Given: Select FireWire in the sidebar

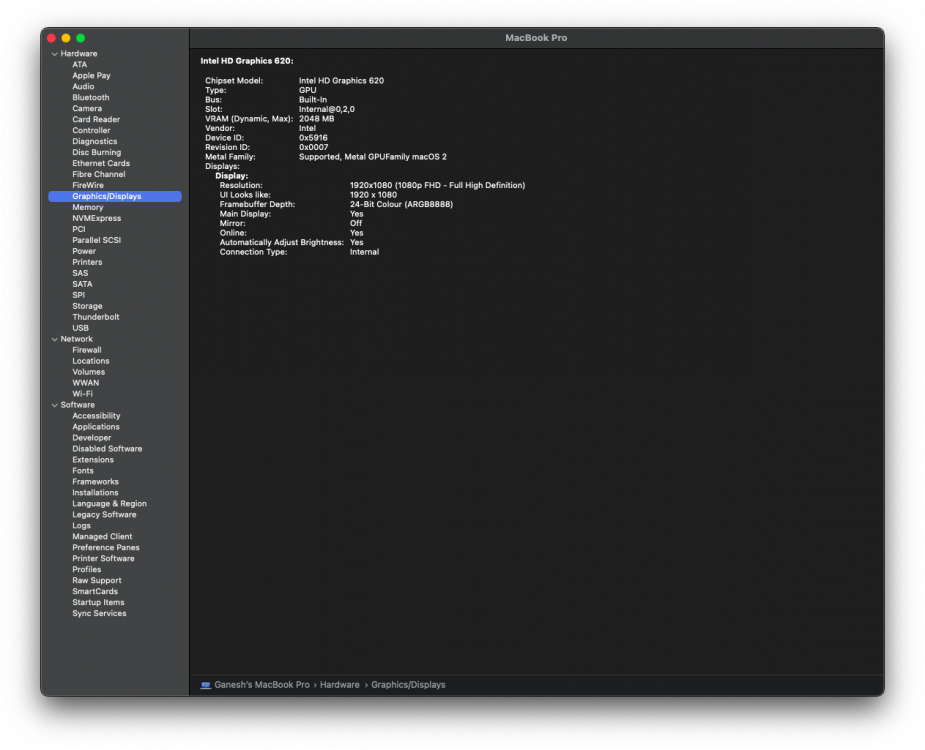Looking at the screenshot, I should pos(88,185).
